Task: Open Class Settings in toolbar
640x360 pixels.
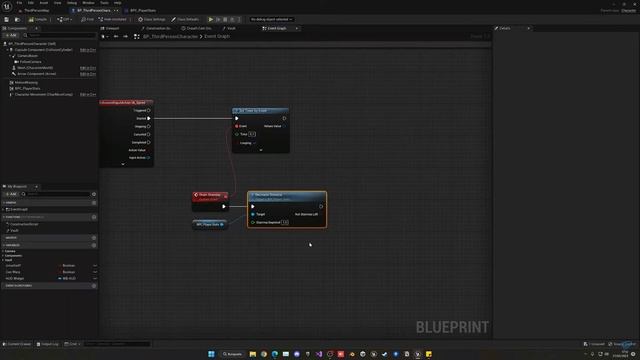Action: [152, 19]
